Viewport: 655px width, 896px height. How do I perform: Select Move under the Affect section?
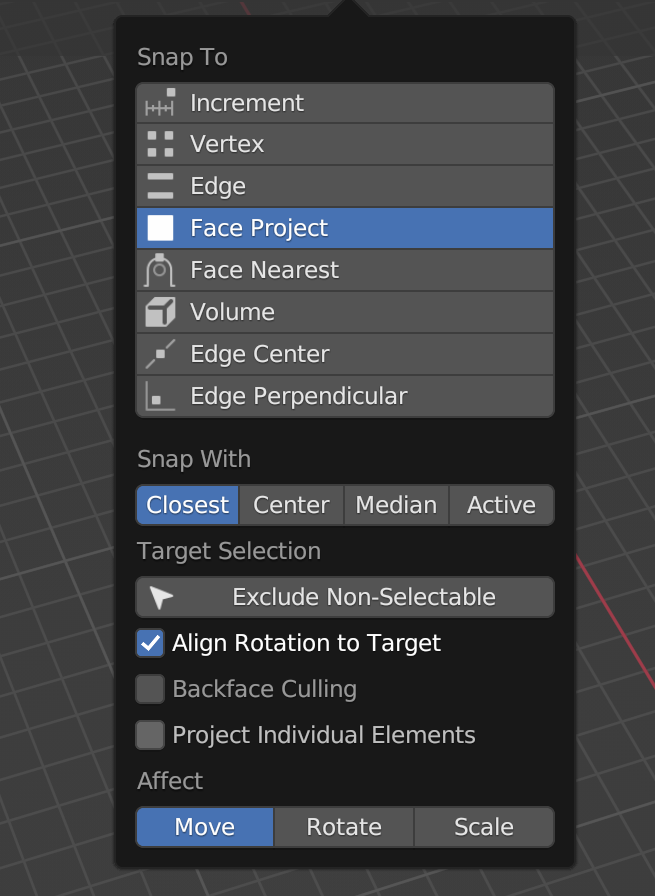click(204, 827)
